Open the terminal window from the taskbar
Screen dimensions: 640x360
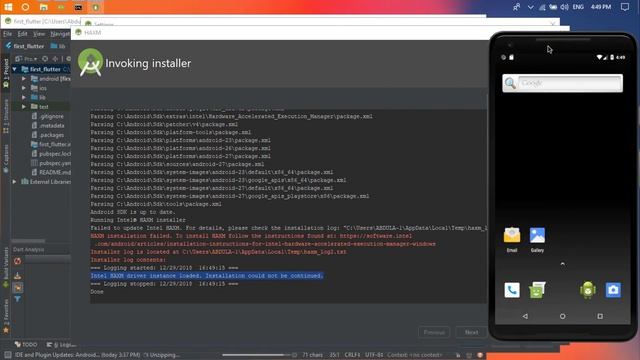point(78,7)
